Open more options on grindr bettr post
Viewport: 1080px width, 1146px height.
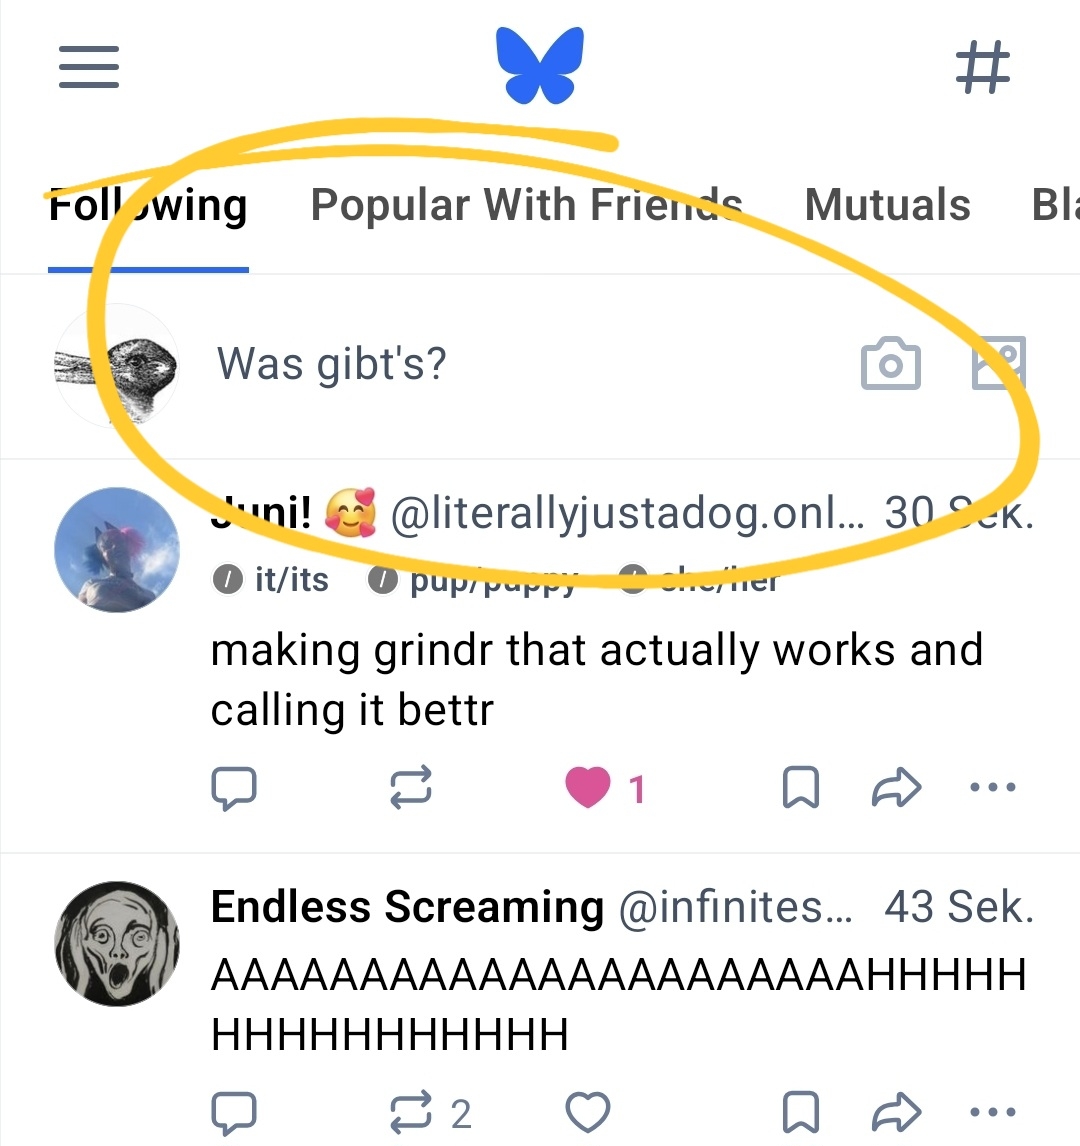[x=993, y=788]
